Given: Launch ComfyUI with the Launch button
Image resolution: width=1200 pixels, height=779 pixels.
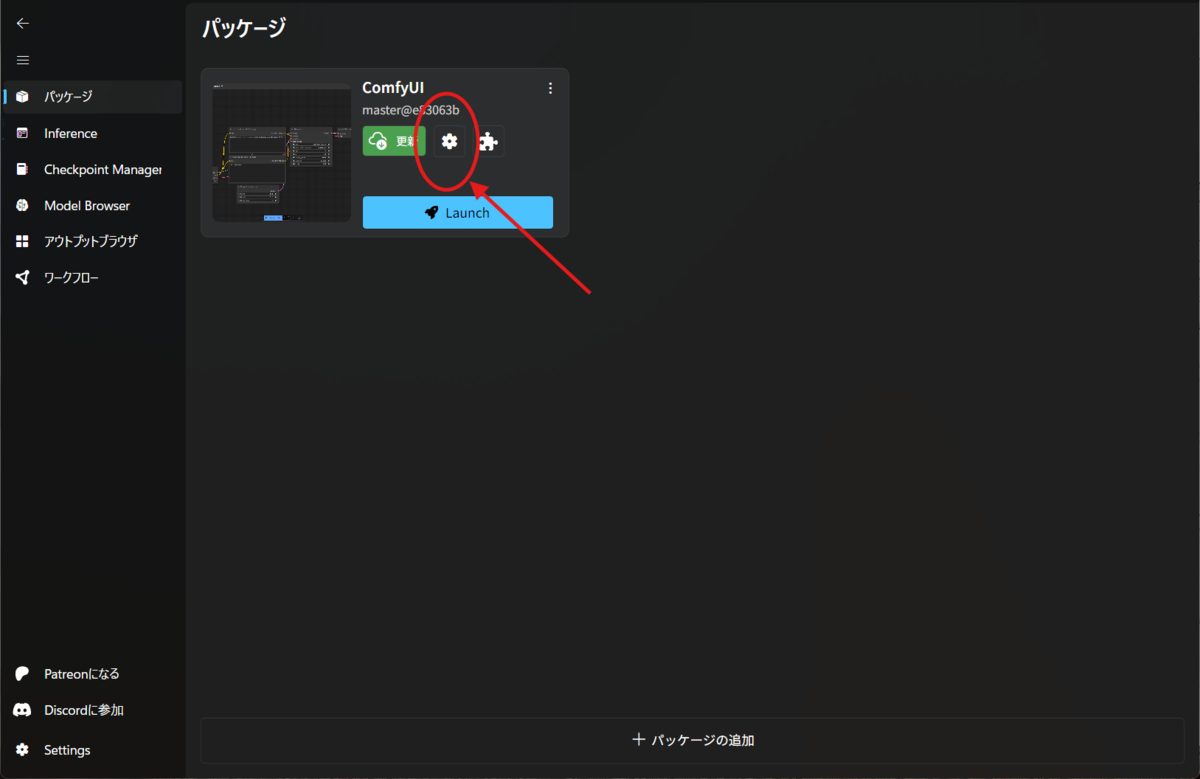Looking at the screenshot, I should 458,212.
